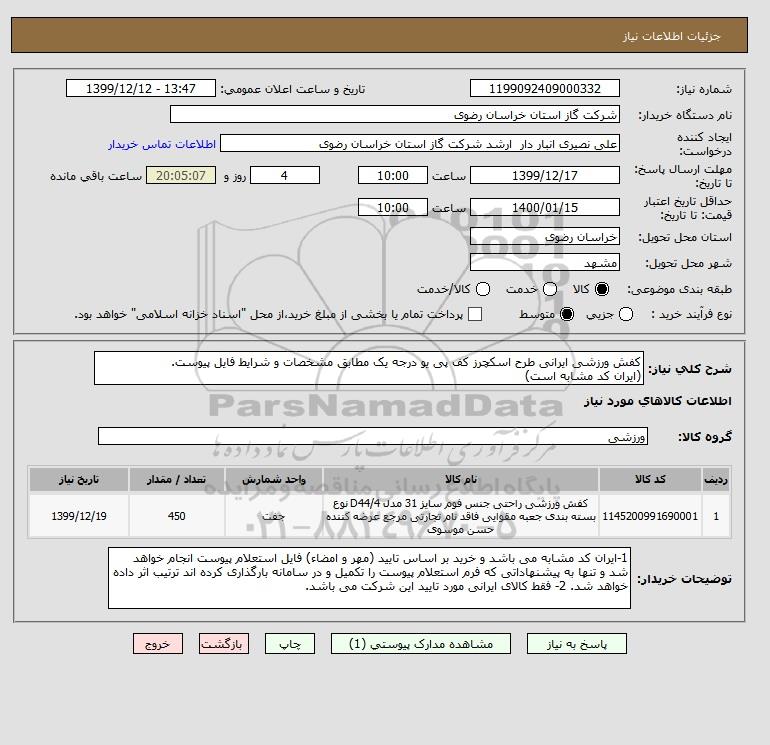This screenshot has height=745, width=770.
Task: Click the price validity date 1400/01/15
Action: click(x=545, y=208)
